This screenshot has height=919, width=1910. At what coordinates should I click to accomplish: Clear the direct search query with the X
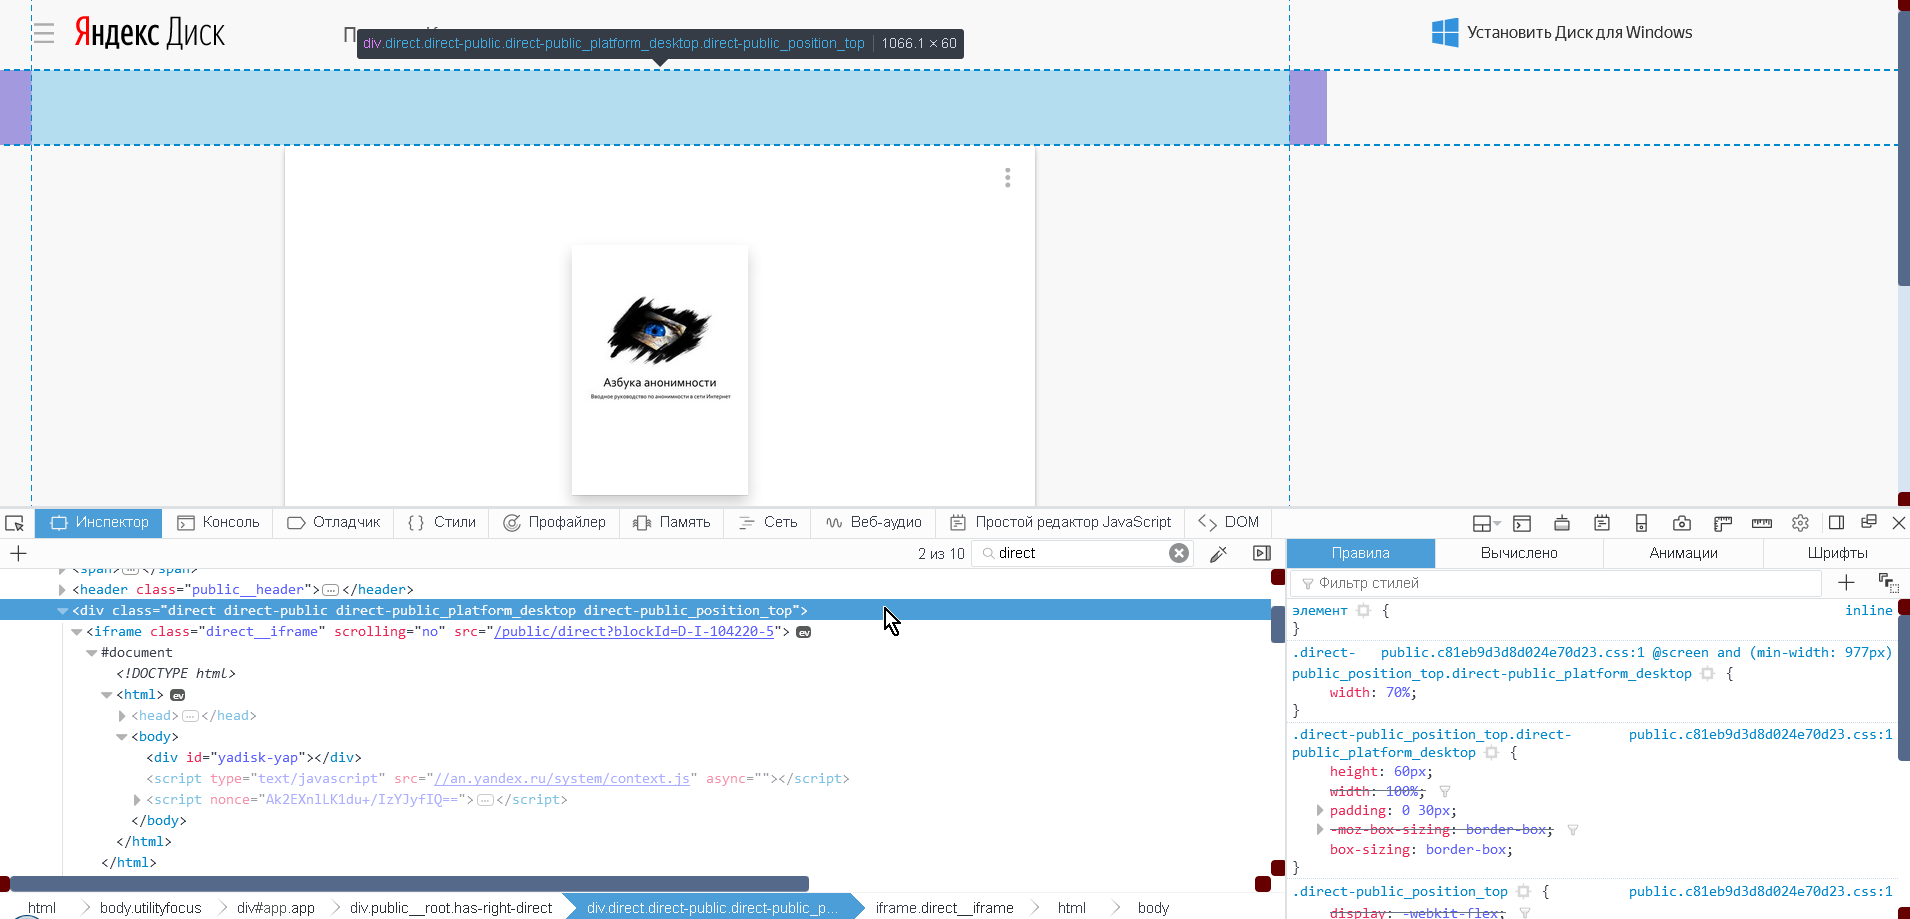coord(1181,553)
